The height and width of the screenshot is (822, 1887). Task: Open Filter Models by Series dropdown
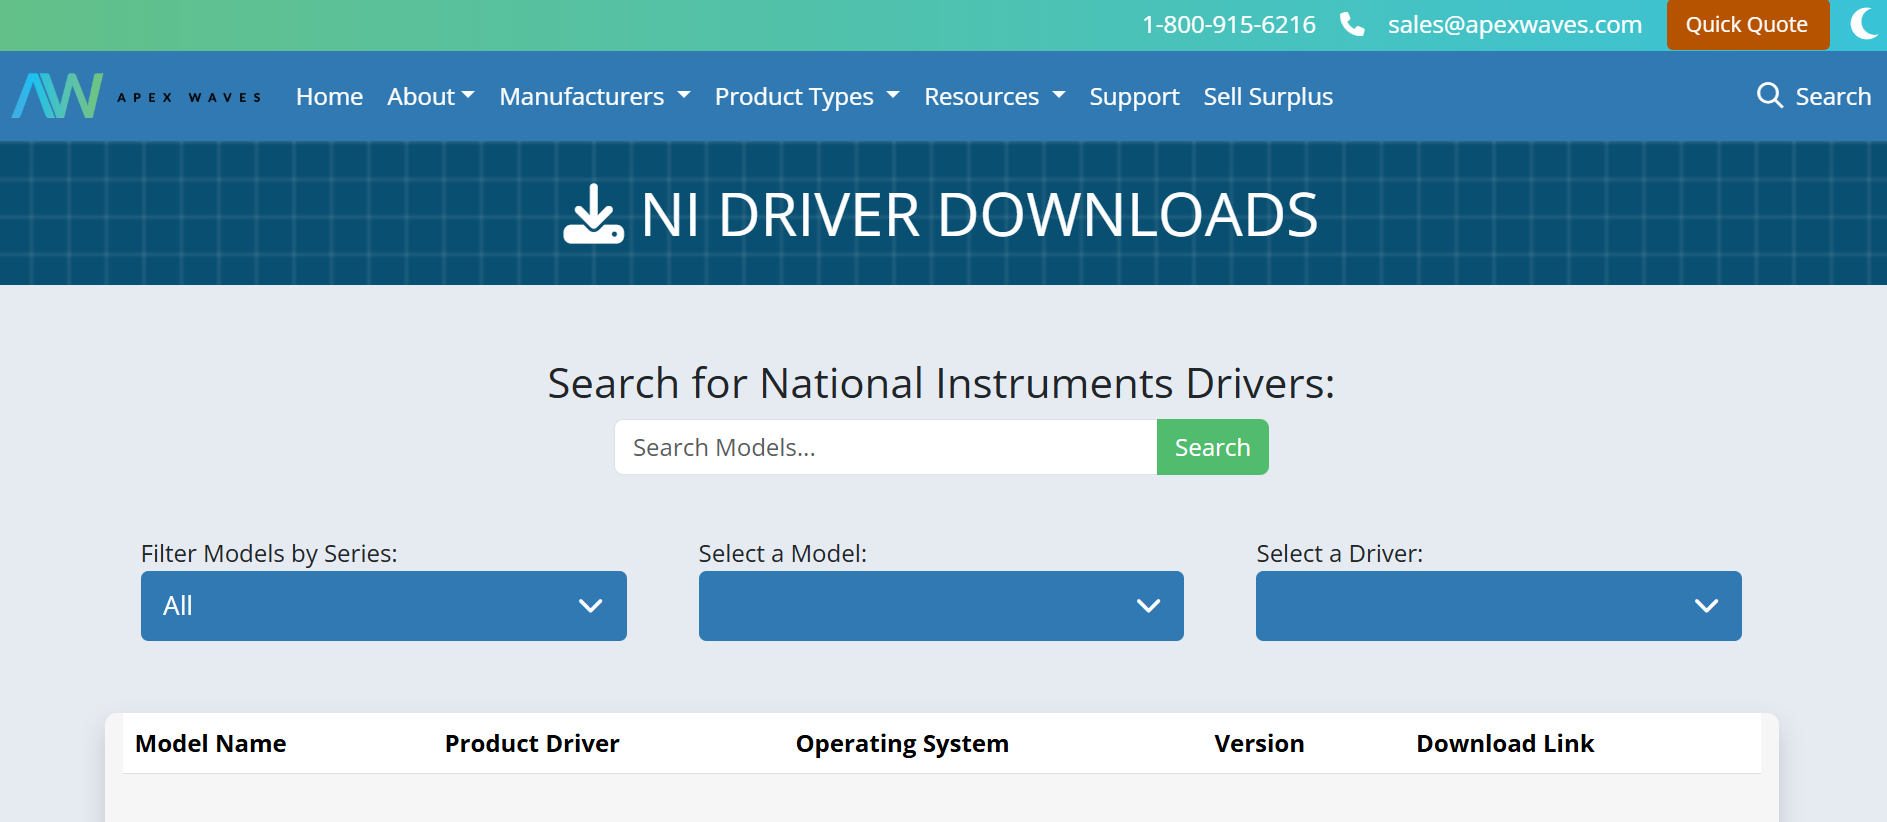(384, 606)
